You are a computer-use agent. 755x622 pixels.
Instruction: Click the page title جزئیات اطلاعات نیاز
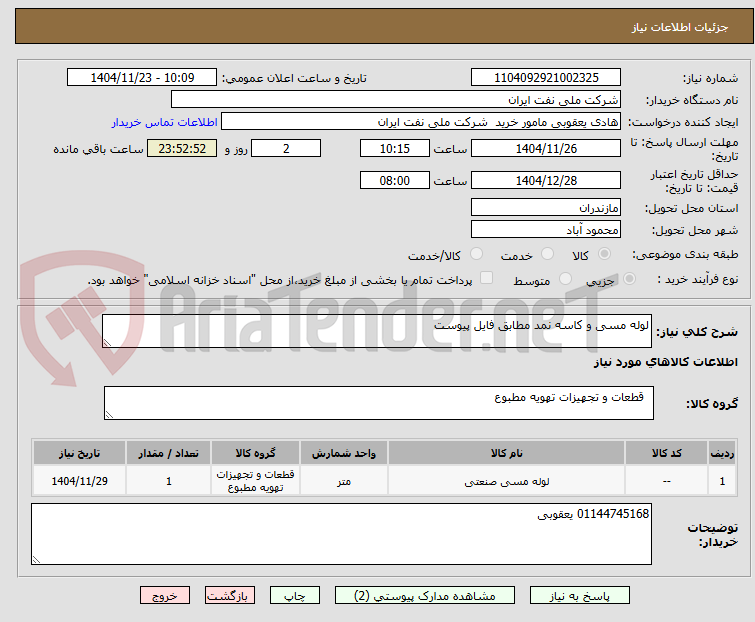[680, 27]
